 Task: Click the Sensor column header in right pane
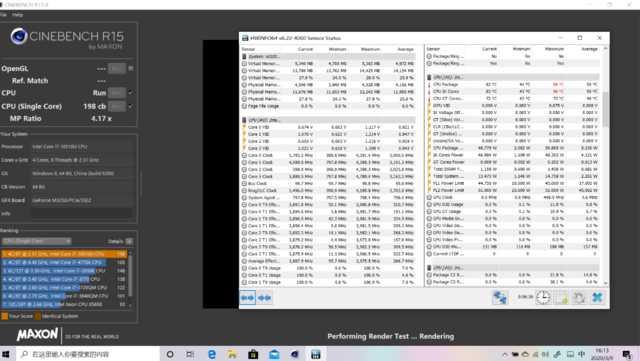[433, 49]
